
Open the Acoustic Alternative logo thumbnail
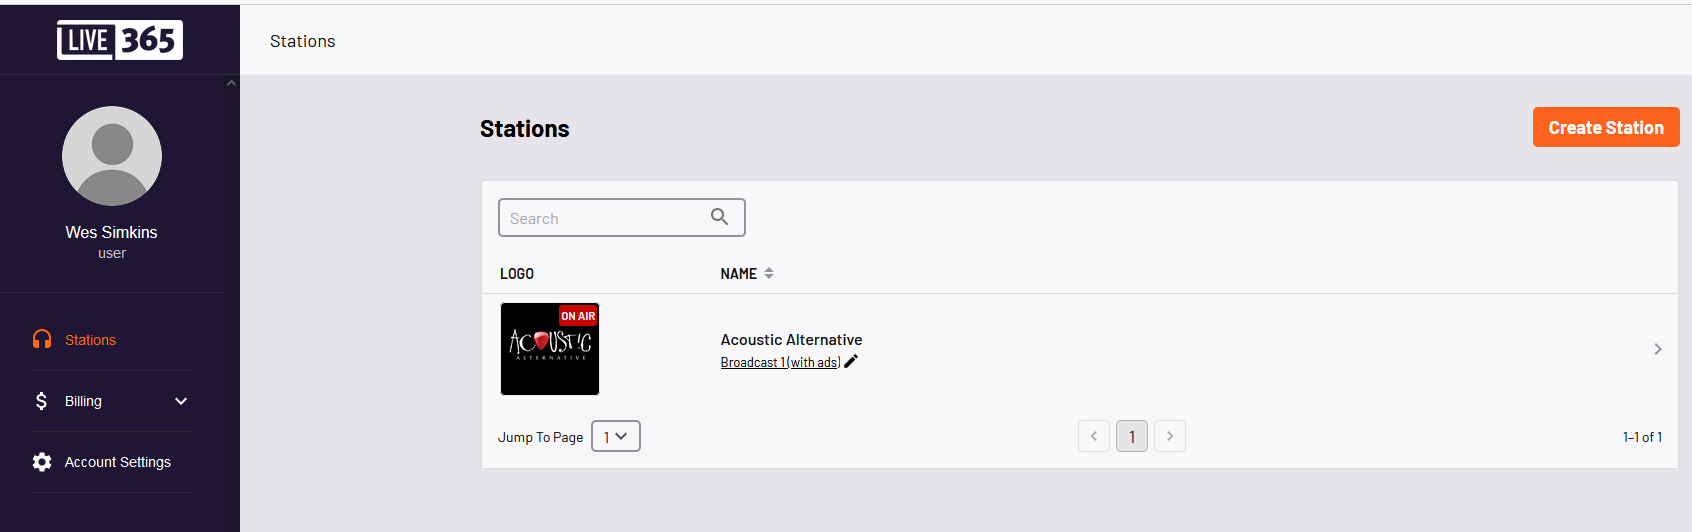point(550,349)
